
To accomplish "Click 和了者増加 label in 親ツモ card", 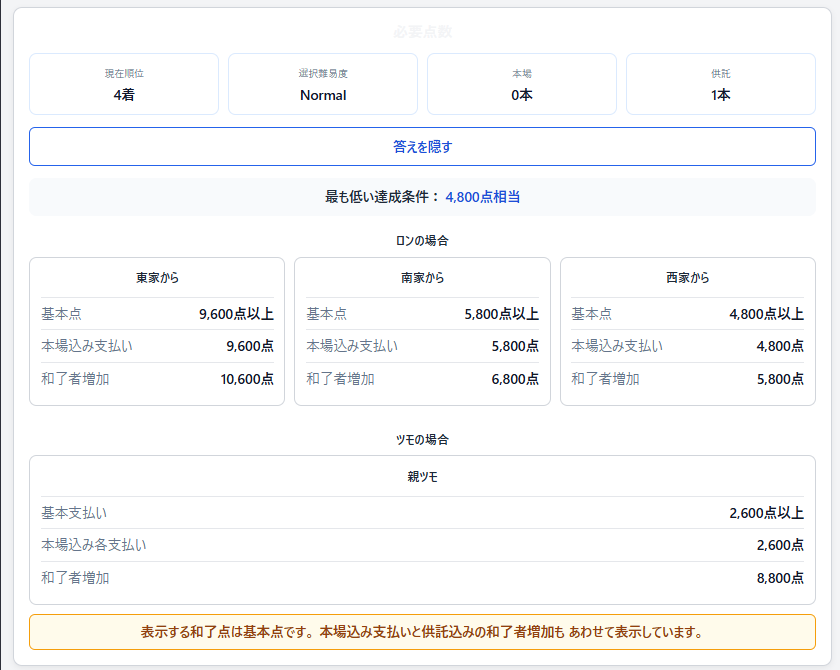I will pyautogui.click(x=75, y=578).
